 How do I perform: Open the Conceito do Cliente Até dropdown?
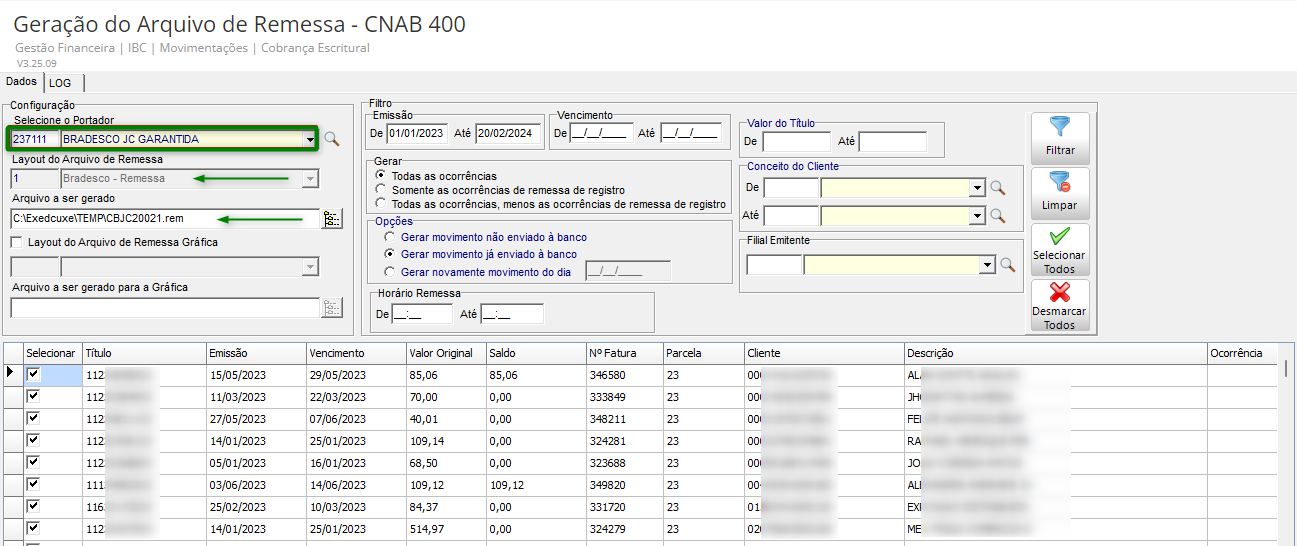click(x=976, y=215)
